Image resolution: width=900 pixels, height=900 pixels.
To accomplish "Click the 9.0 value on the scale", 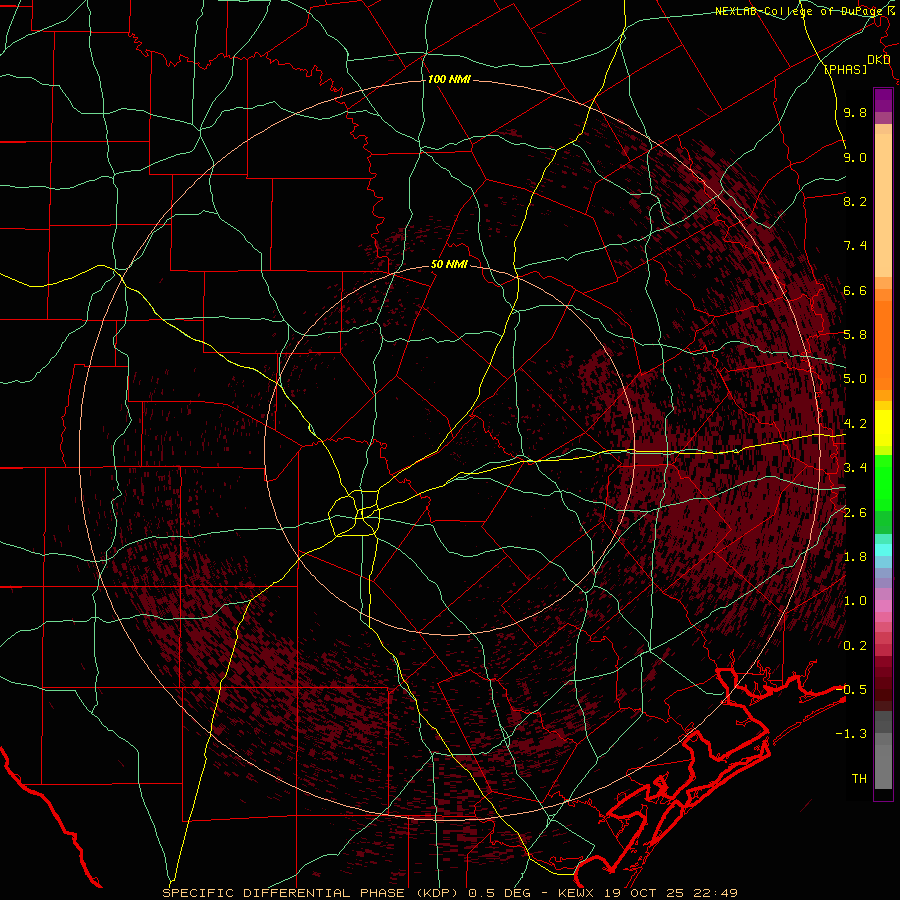I will click(x=855, y=158).
